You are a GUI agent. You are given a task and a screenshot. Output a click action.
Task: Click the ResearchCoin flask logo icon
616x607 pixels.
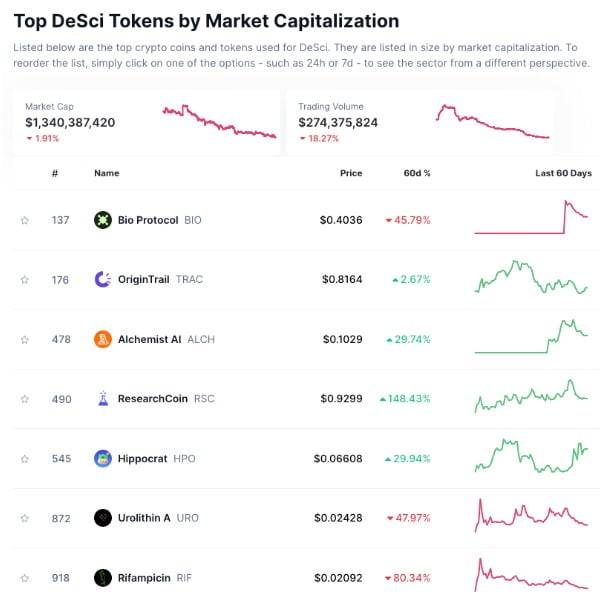(x=102, y=398)
